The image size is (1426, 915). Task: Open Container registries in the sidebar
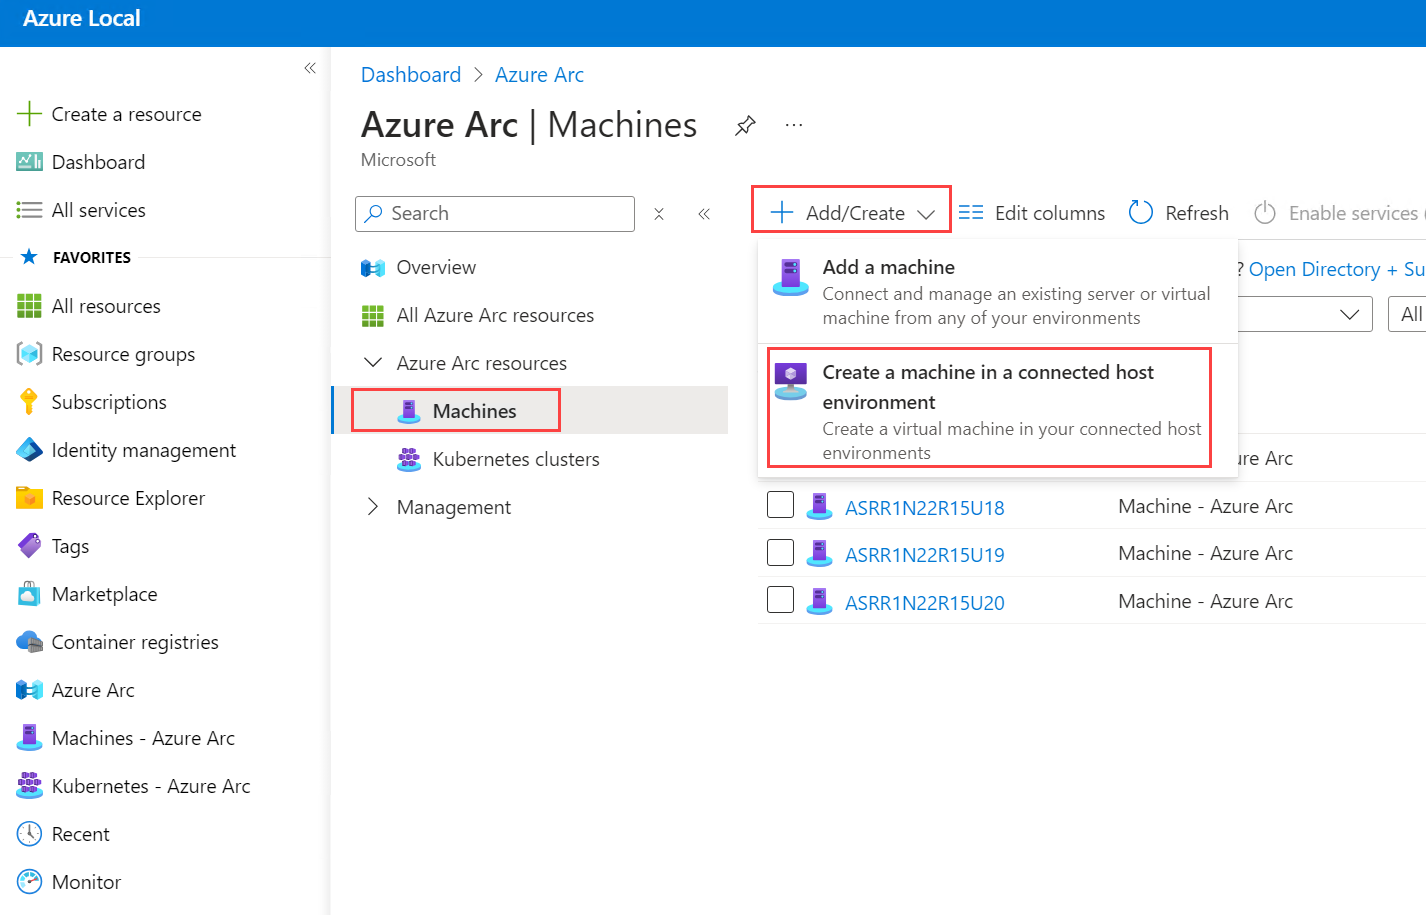tap(134, 642)
